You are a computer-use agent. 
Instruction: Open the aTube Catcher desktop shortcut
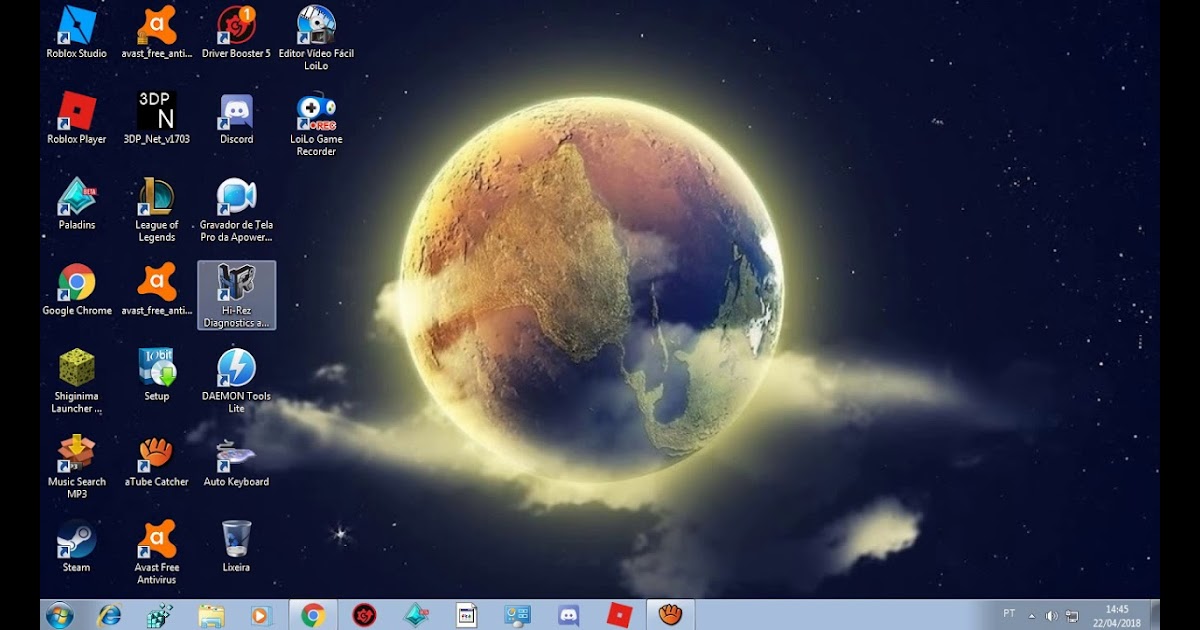tap(157, 461)
